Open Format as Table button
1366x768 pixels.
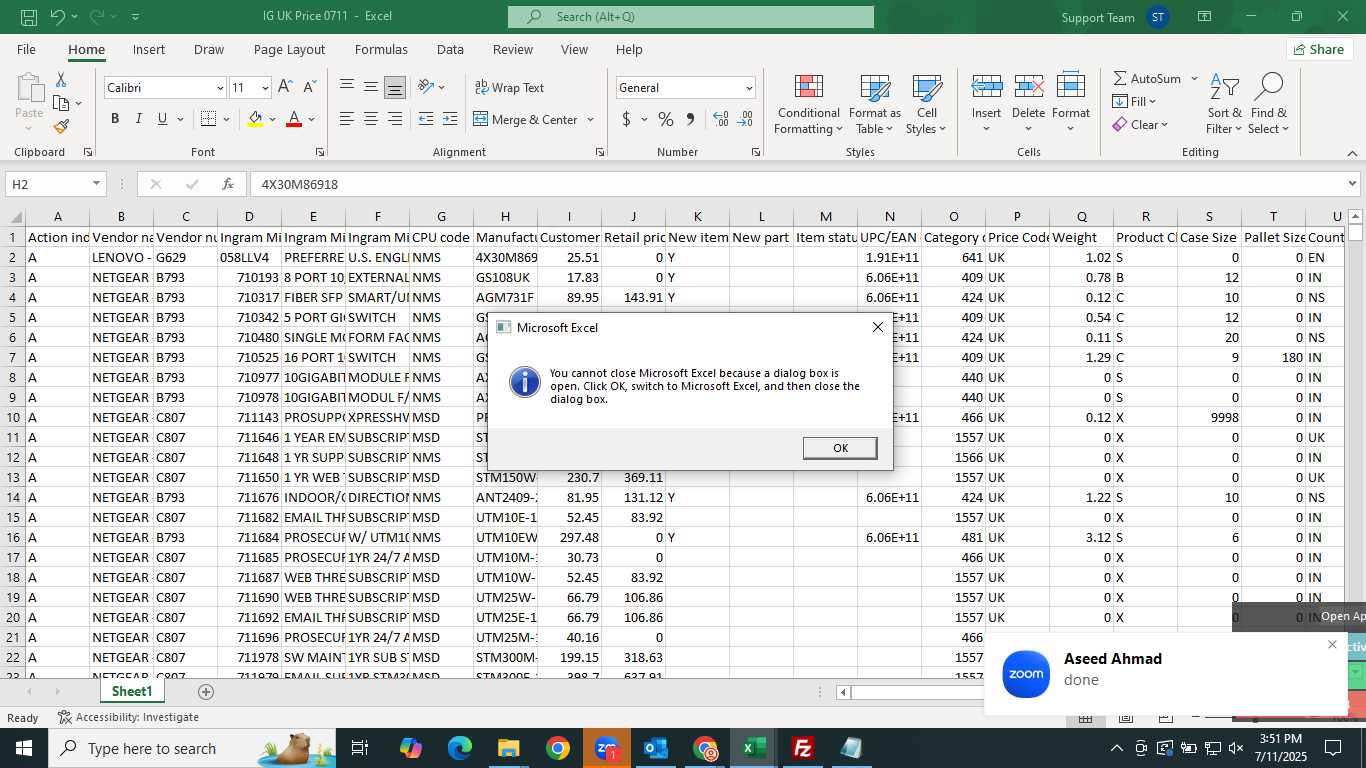click(875, 104)
